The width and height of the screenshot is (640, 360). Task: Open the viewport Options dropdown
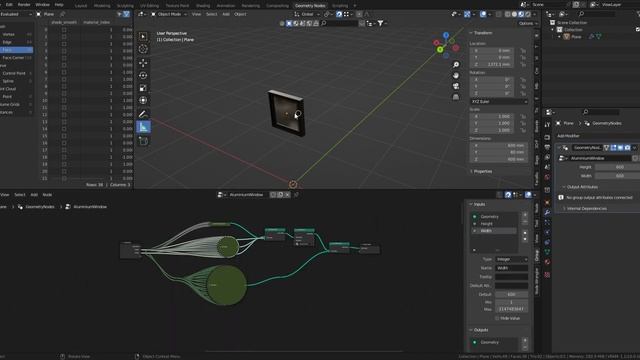point(528,23)
